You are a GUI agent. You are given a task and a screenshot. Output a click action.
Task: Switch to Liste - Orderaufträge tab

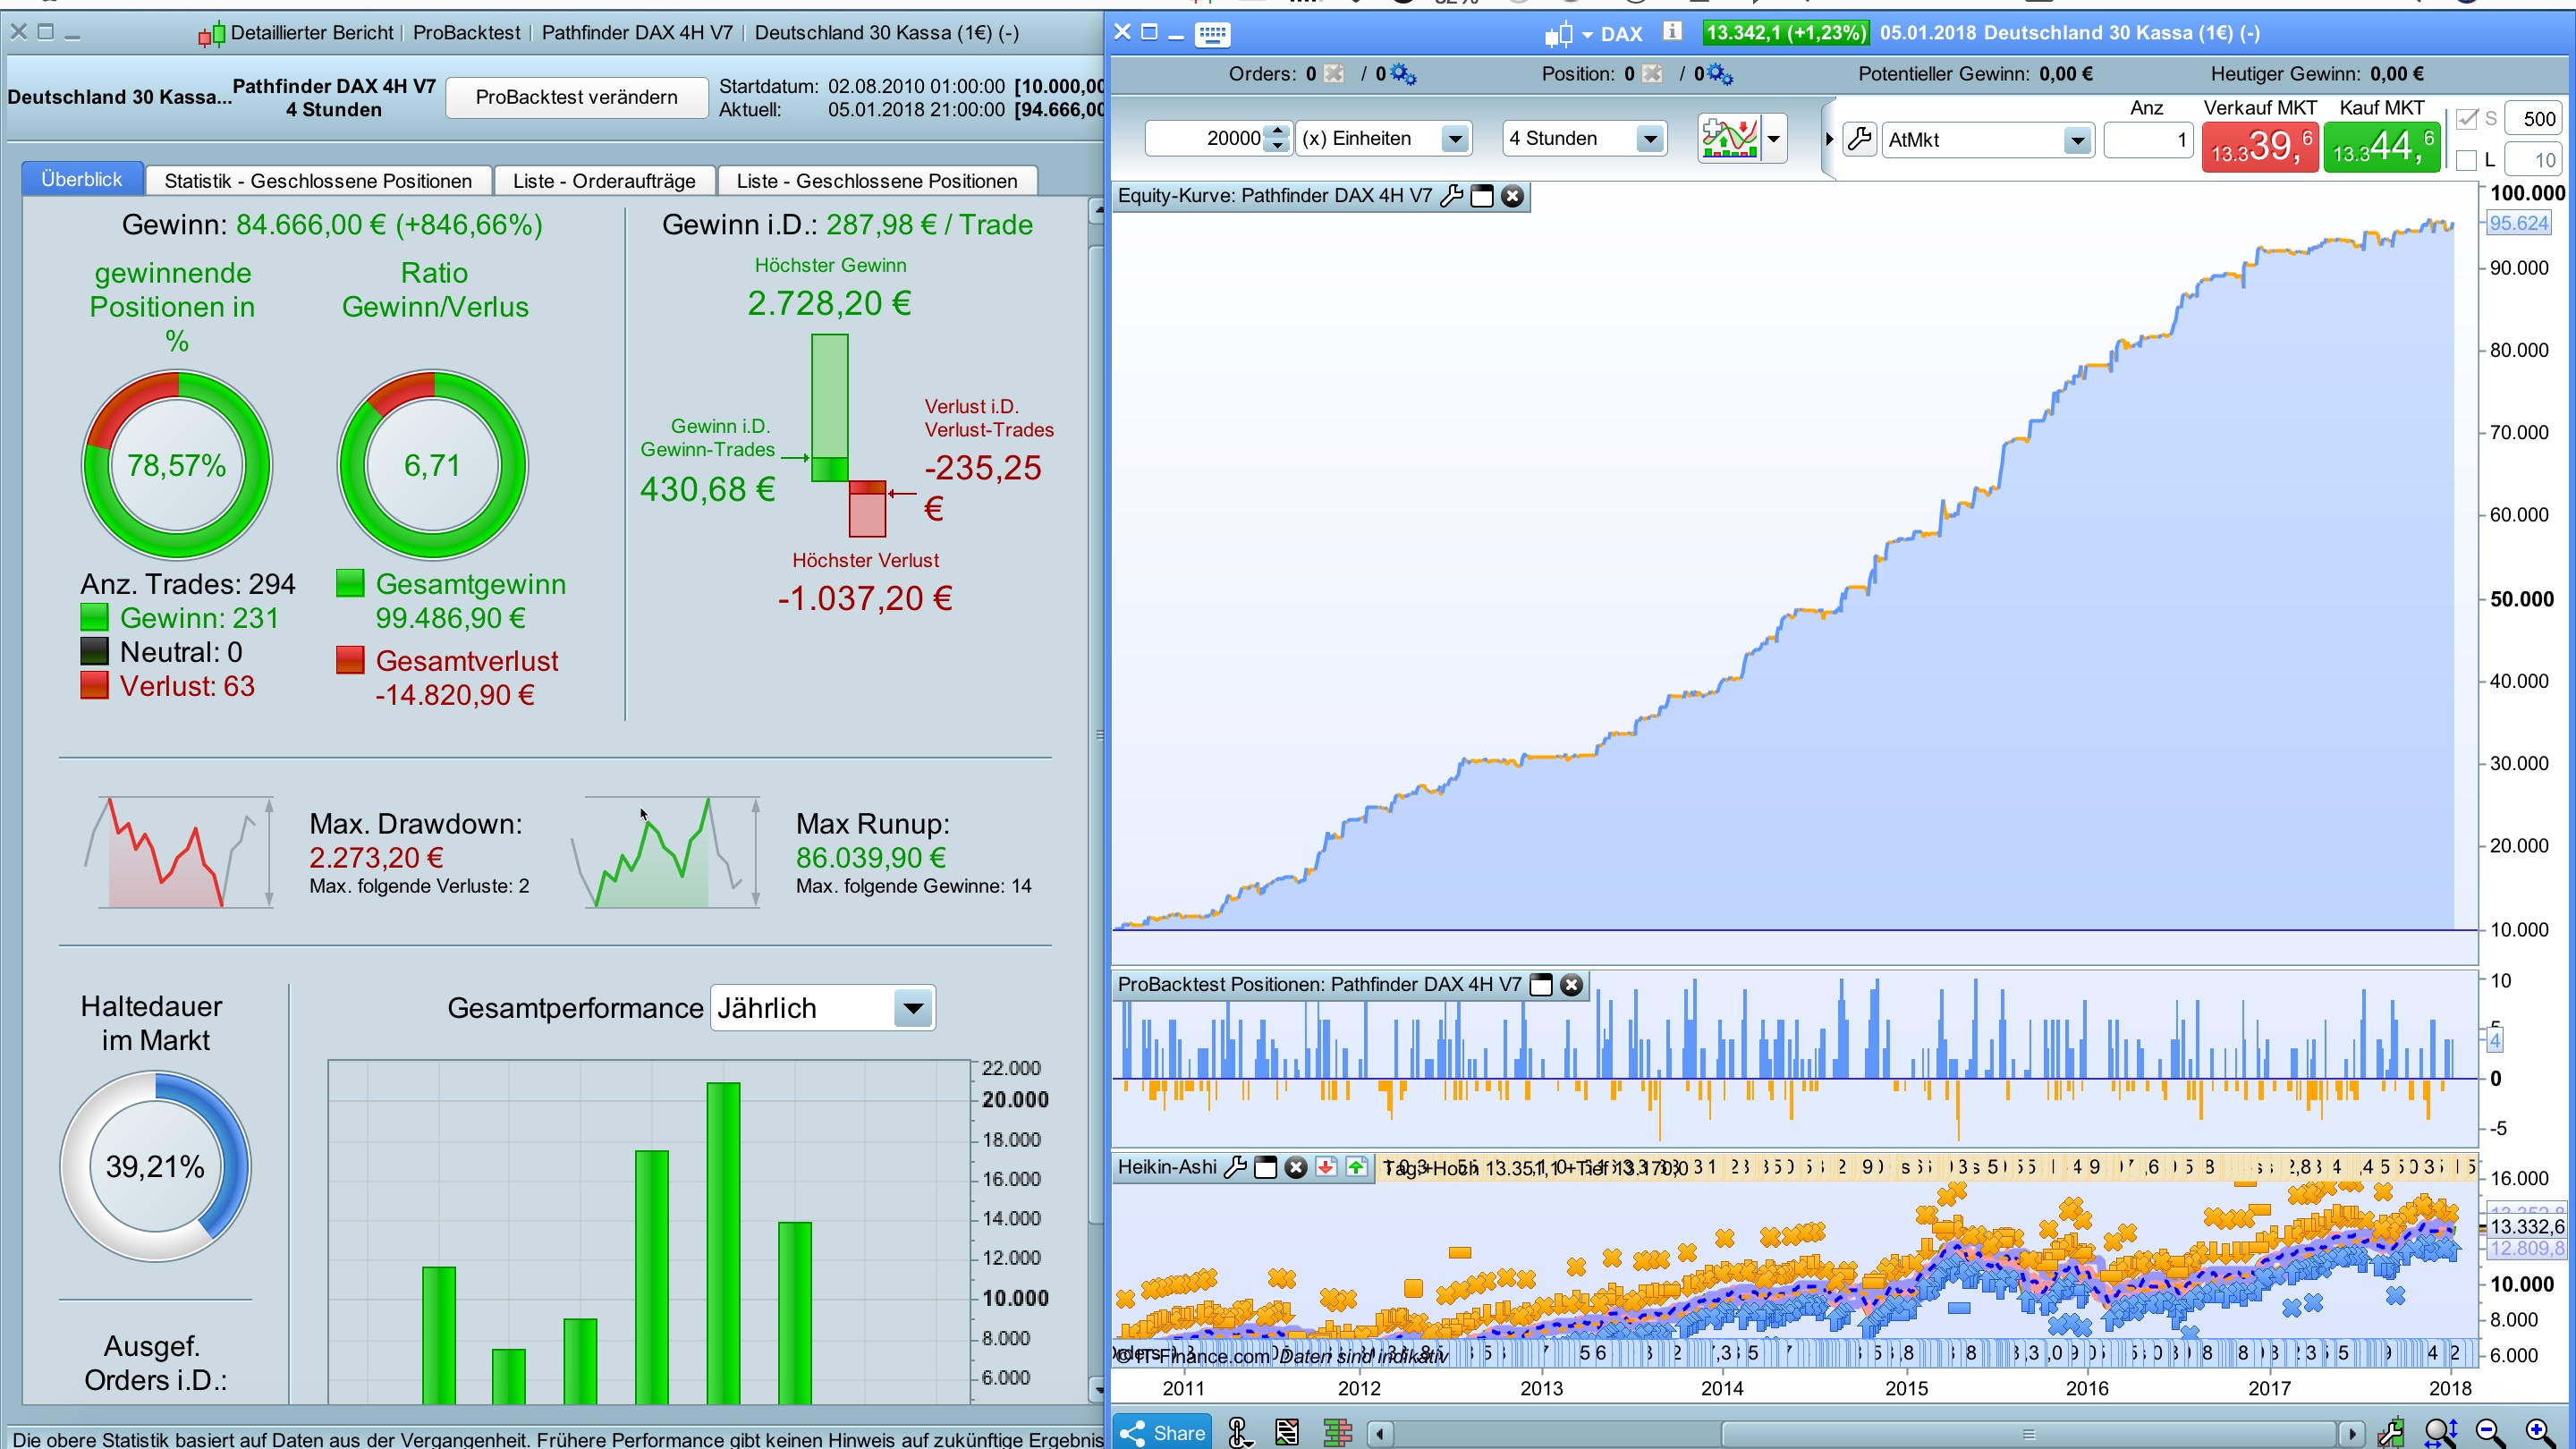(x=604, y=181)
